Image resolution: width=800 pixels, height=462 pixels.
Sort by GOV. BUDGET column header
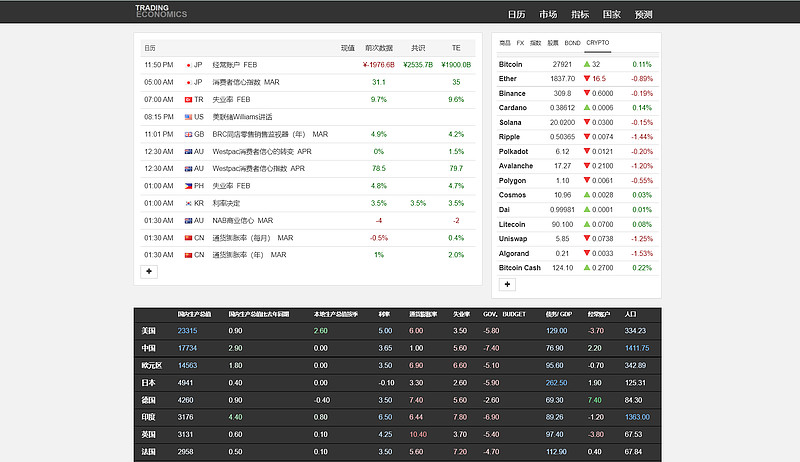504,314
